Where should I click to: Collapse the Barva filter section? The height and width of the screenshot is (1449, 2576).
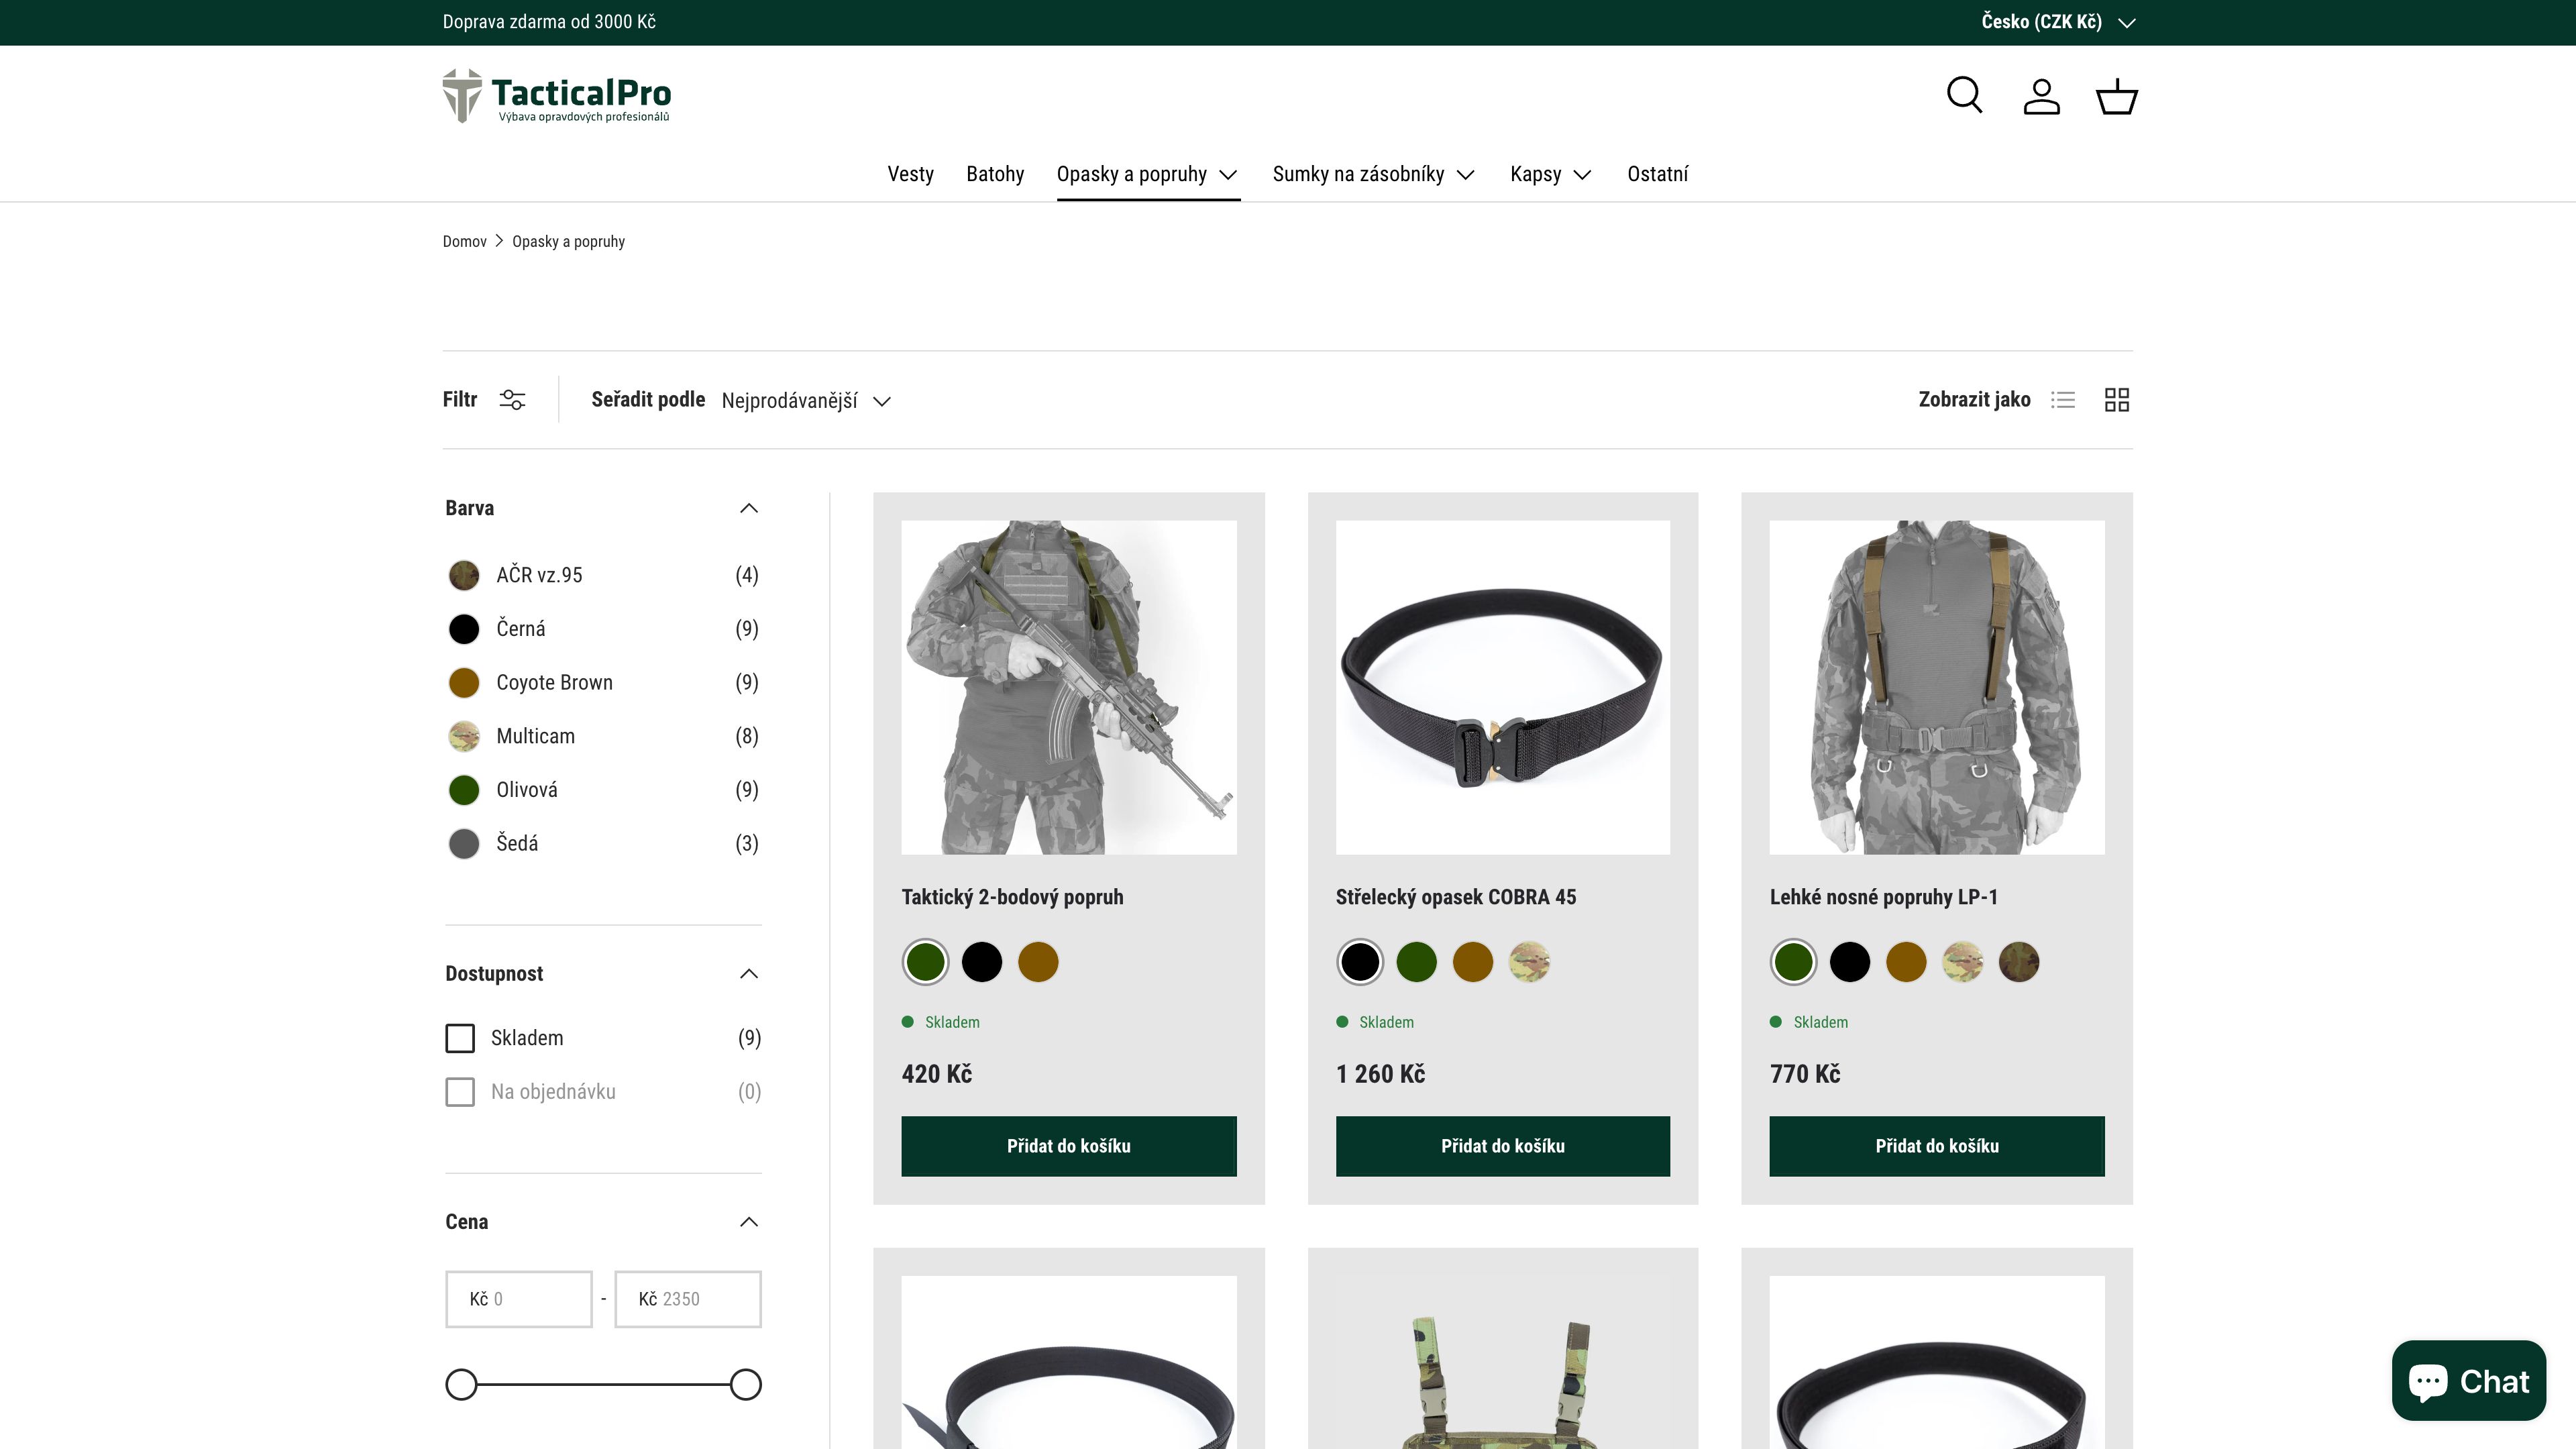pos(748,508)
